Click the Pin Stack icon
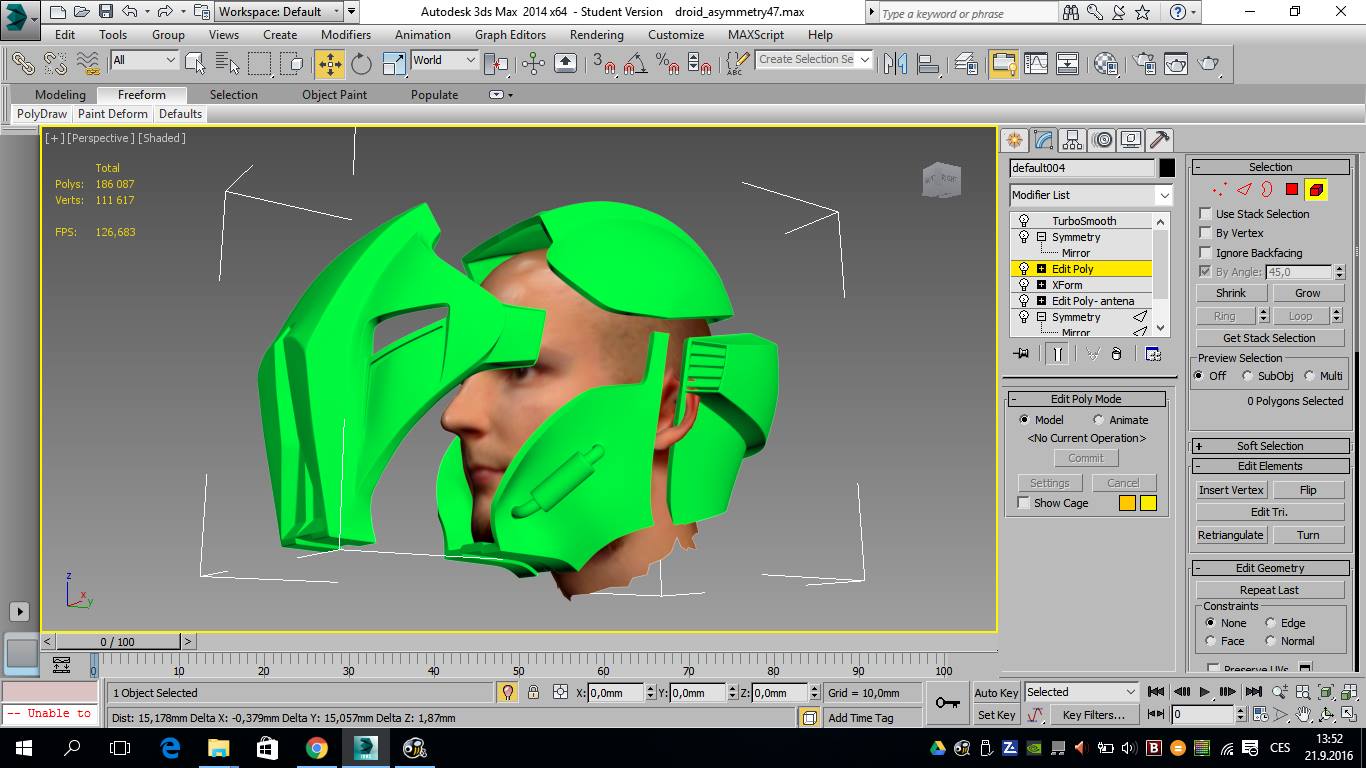Screen dimensions: 1366x768 (x=1021, y=354)
